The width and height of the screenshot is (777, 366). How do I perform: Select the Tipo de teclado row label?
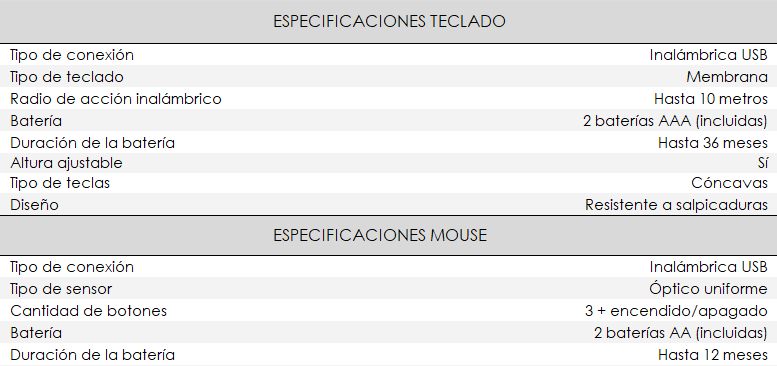click(67, 77)
